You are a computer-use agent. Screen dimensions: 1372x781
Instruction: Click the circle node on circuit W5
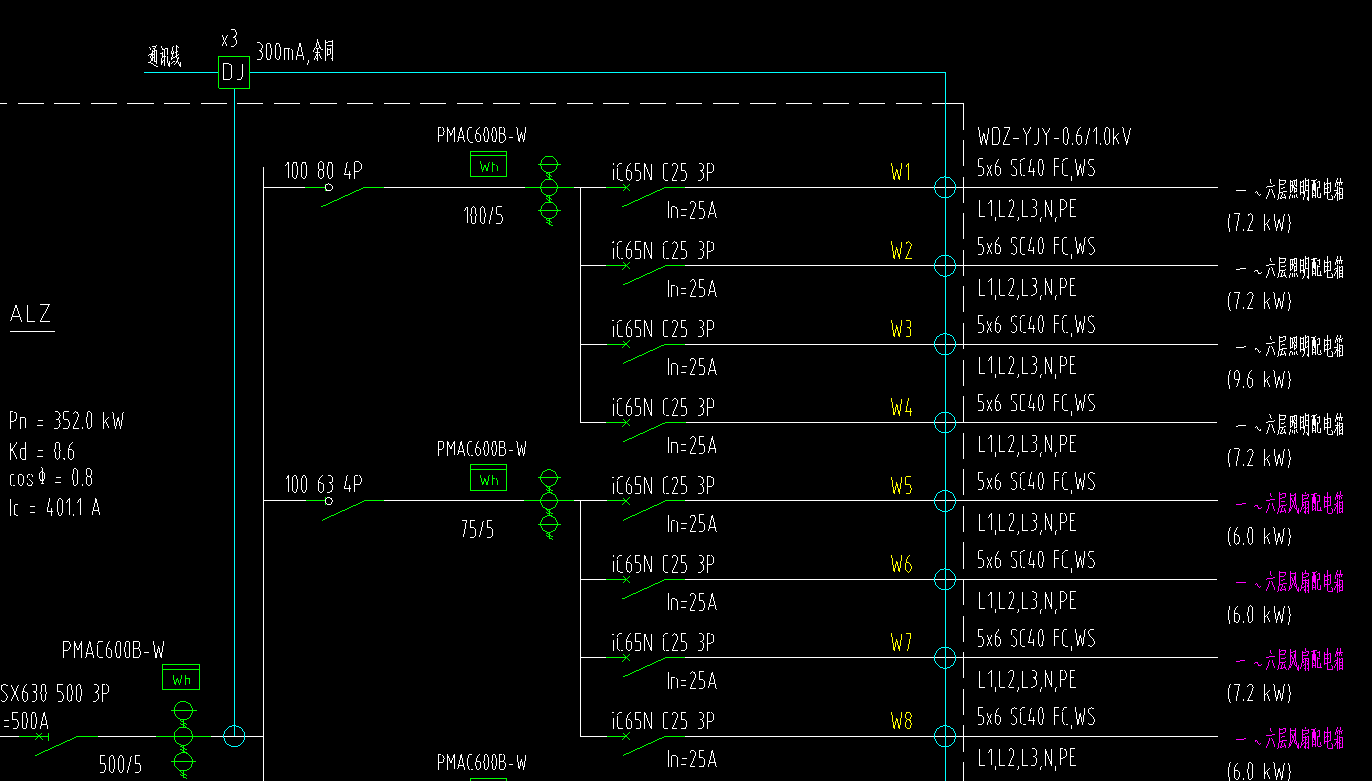click(944, 500)
